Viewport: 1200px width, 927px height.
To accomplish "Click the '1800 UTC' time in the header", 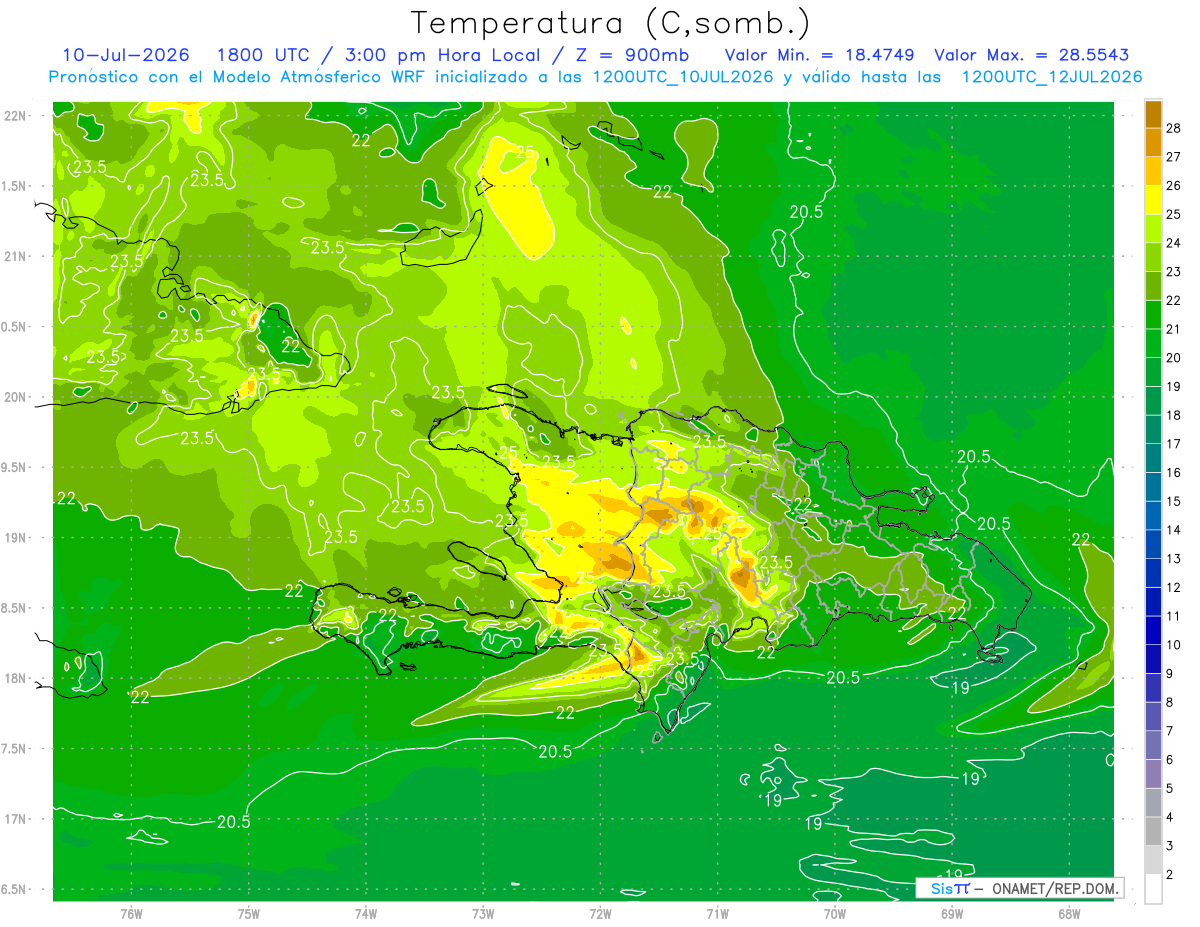I will (266, 55).
